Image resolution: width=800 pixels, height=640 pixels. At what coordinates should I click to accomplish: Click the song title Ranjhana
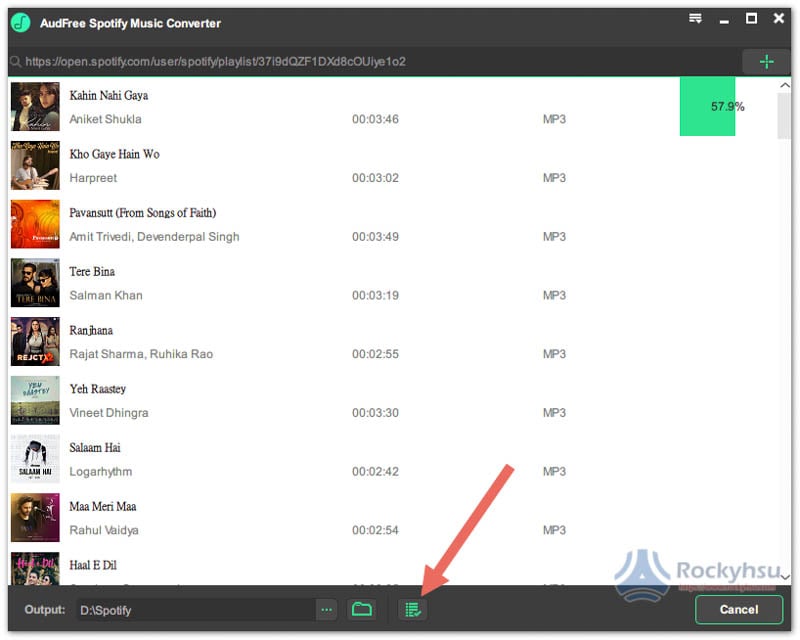[x=91, y=330]
